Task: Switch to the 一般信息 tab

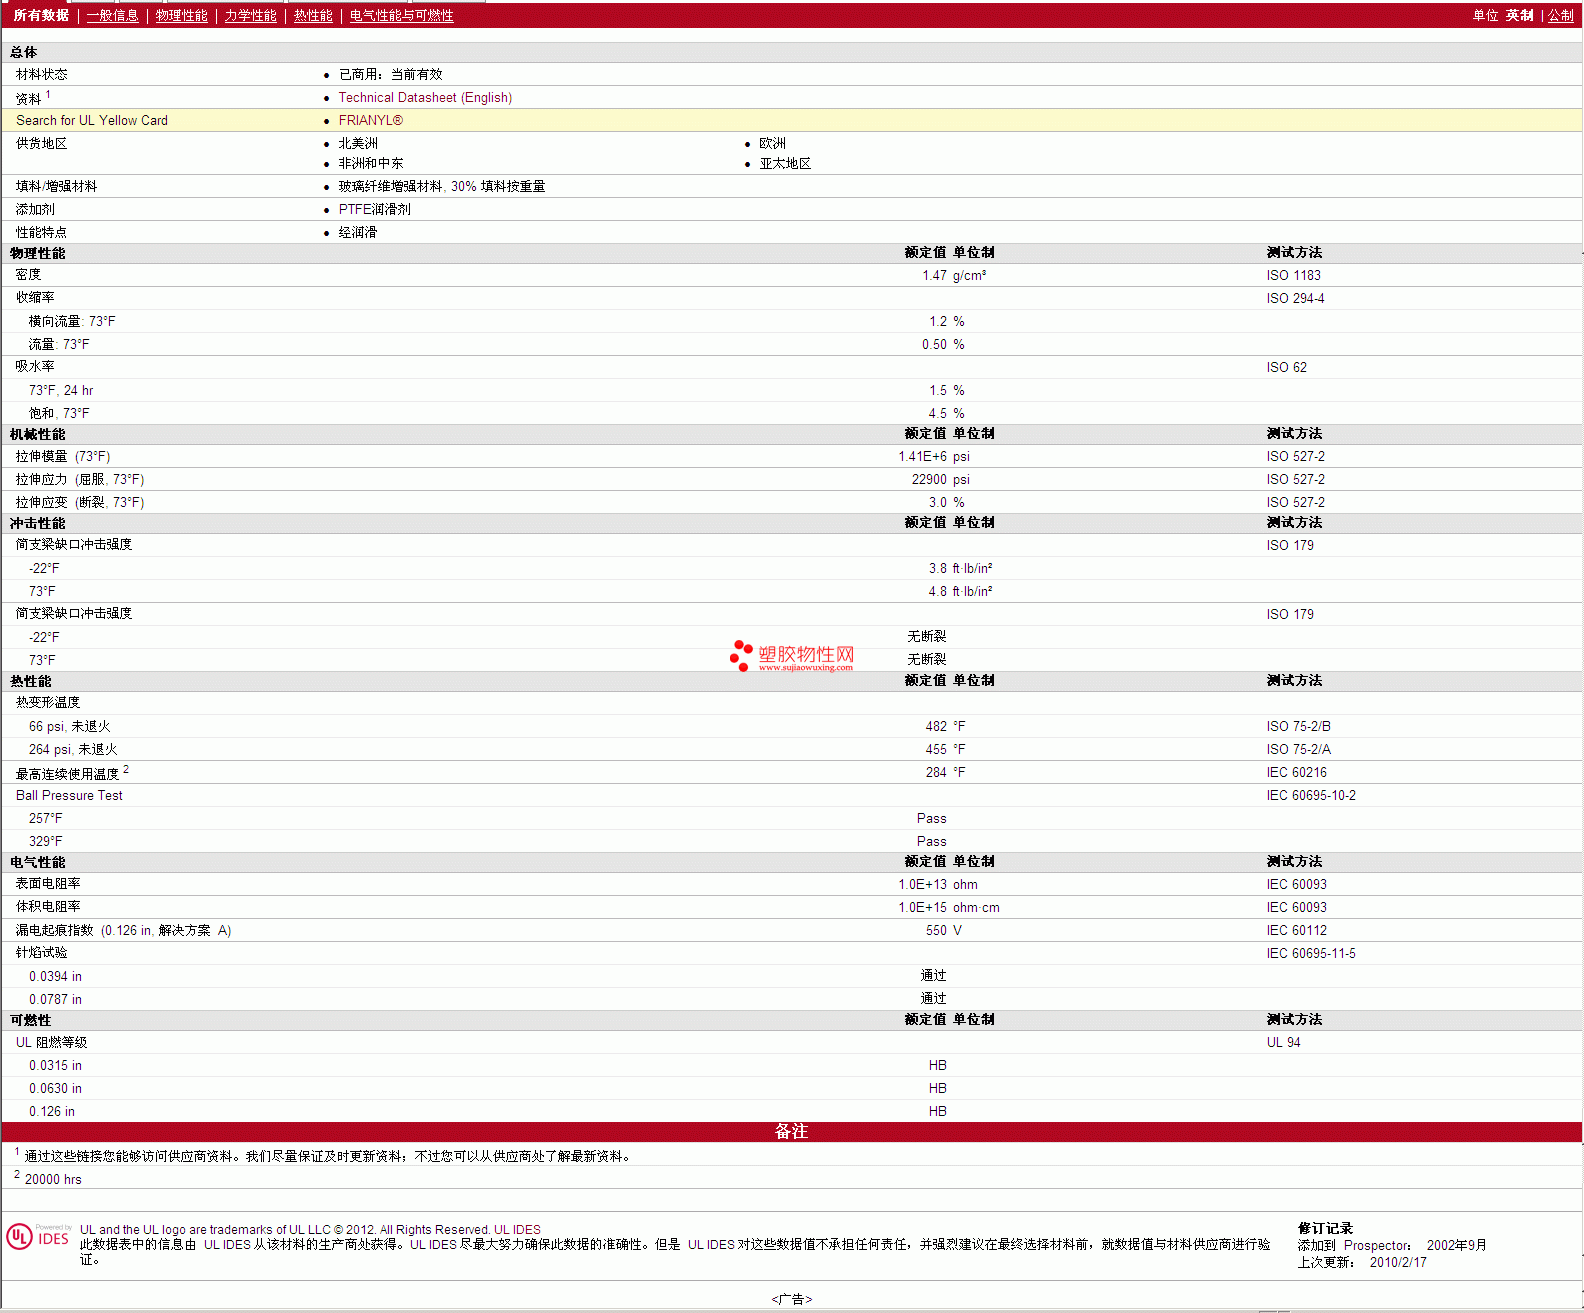Action: pyautogui.click(x=112, y=15)
